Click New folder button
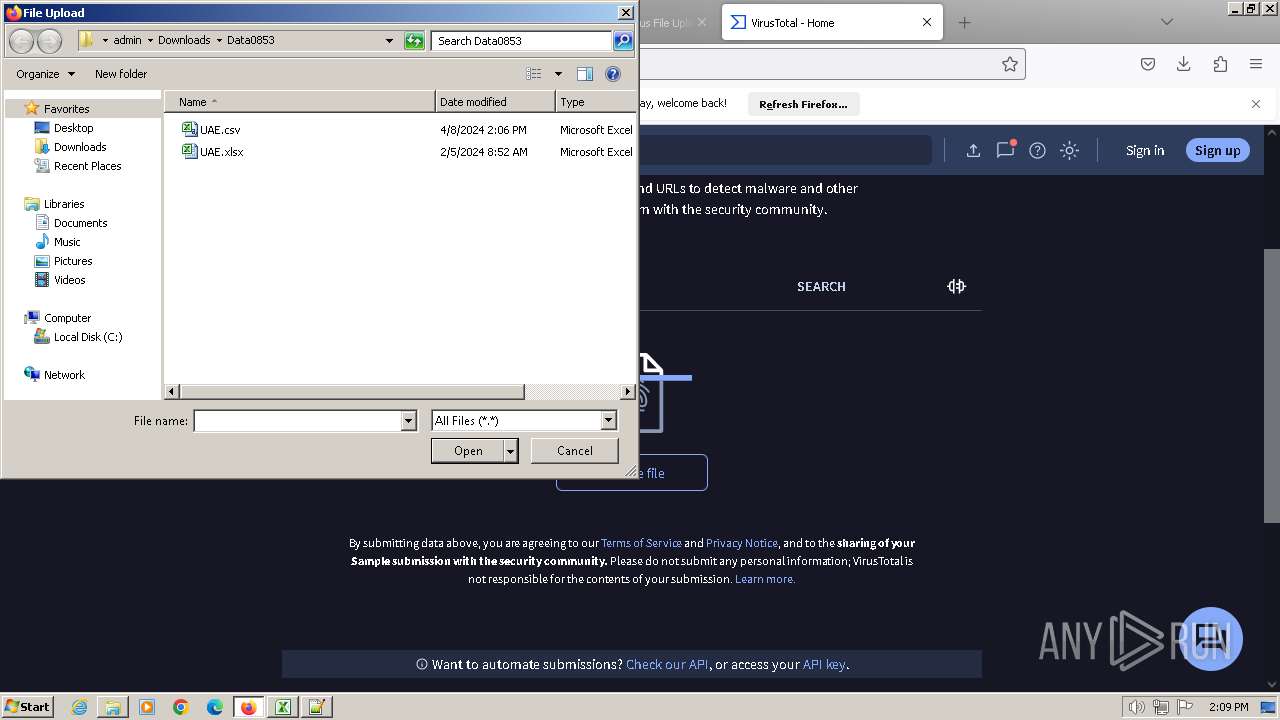The image size is (1280, 720). (121, 74)
